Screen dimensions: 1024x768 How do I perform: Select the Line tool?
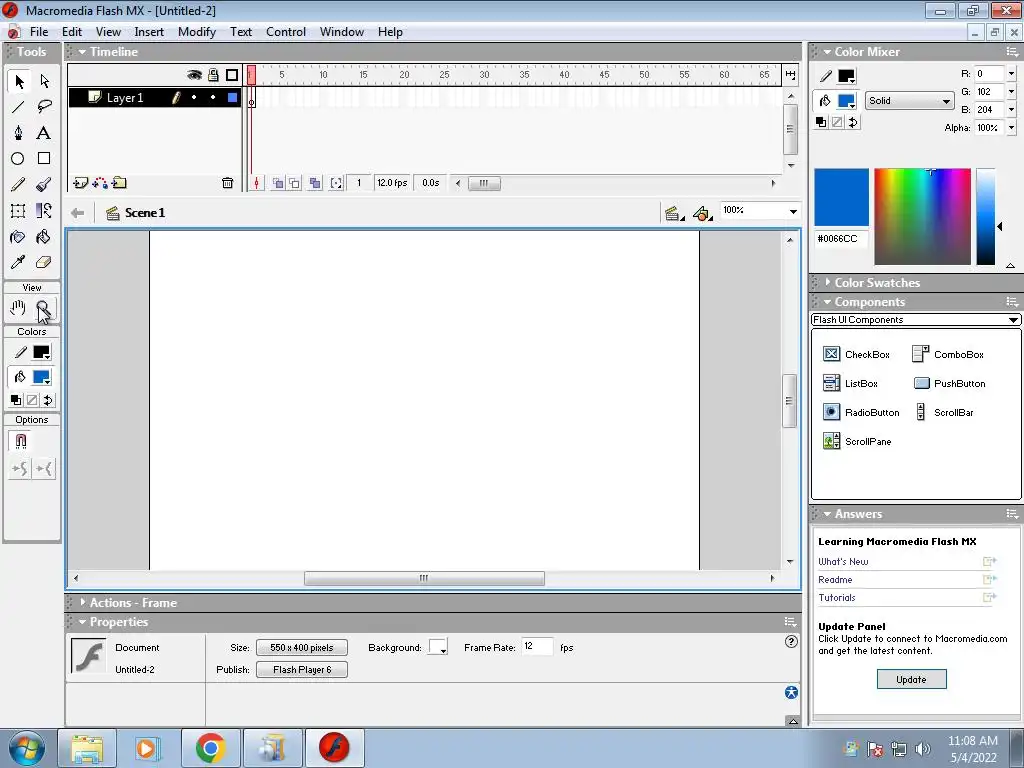tap(18, 107)
